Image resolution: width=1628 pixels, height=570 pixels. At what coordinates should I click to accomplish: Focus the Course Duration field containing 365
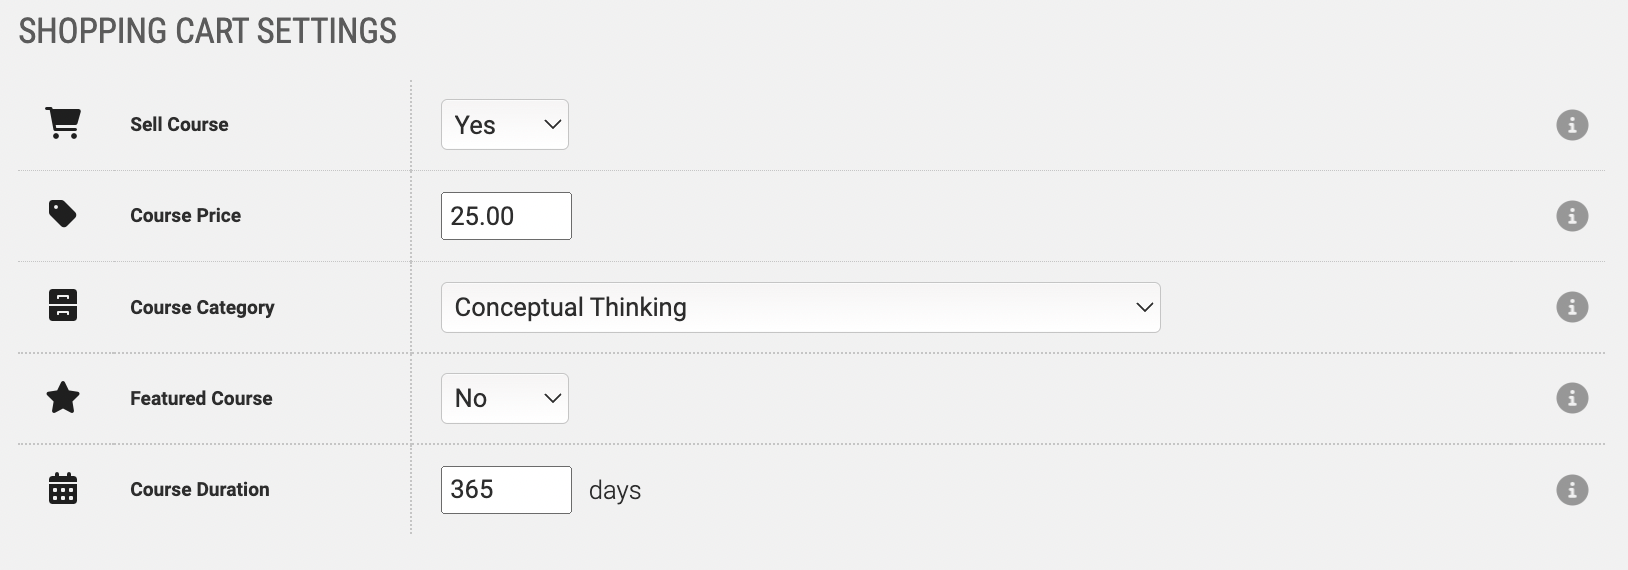506,490
